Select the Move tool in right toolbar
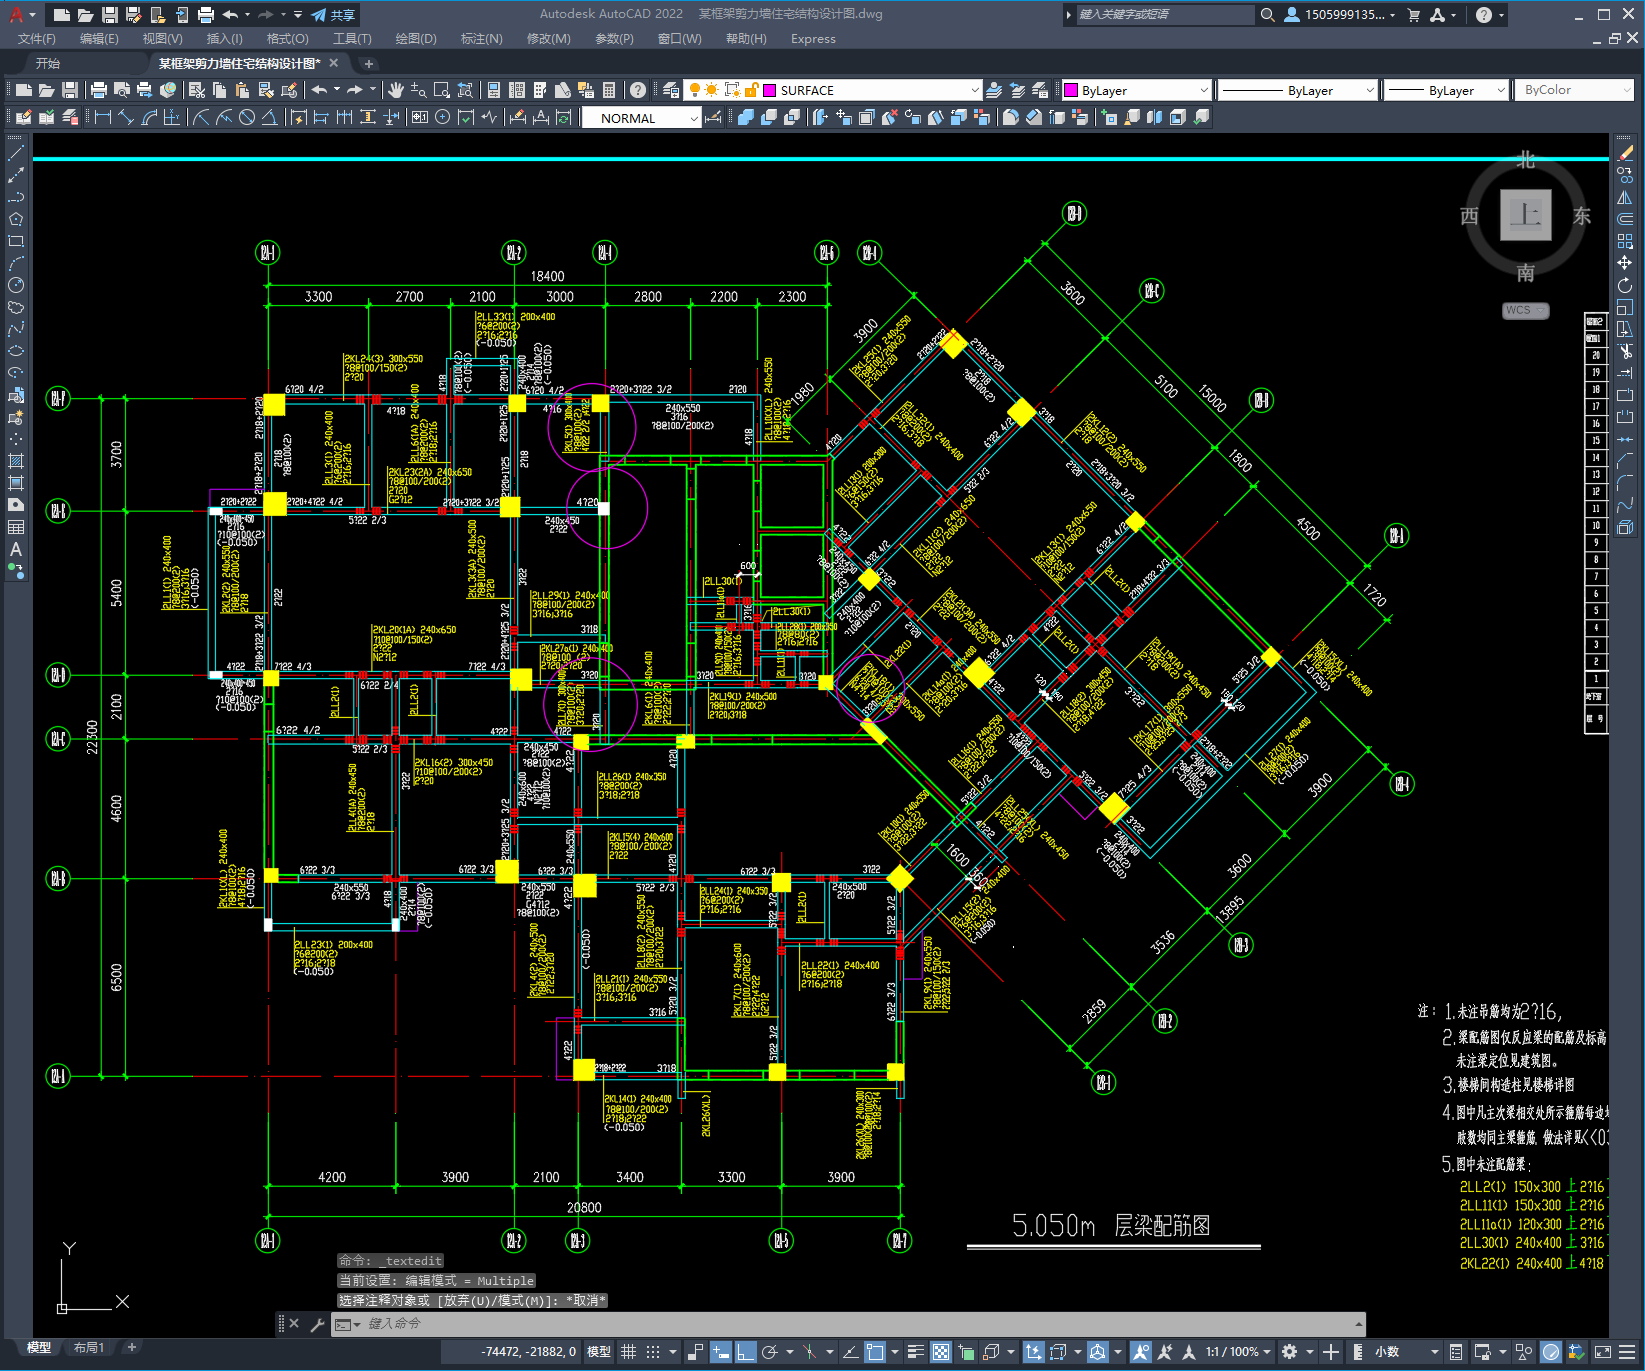This screenshot has height=1371, width=1645. (x=1626, y=263)
